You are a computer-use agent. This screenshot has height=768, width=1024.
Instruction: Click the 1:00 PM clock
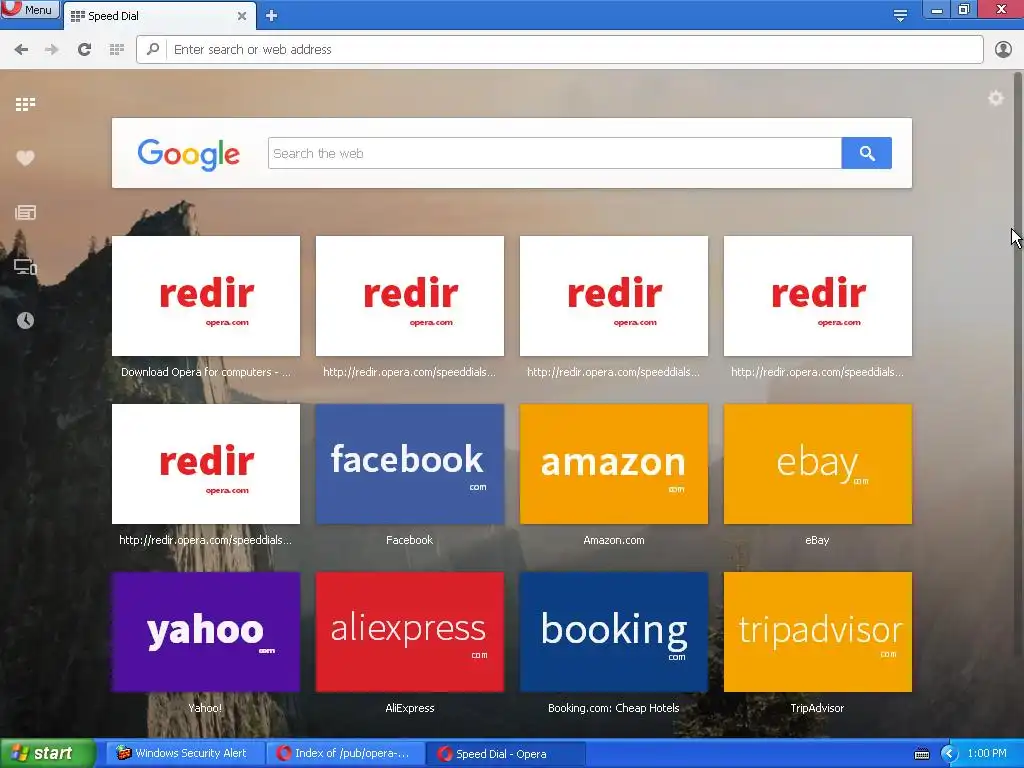pos(987,753)
